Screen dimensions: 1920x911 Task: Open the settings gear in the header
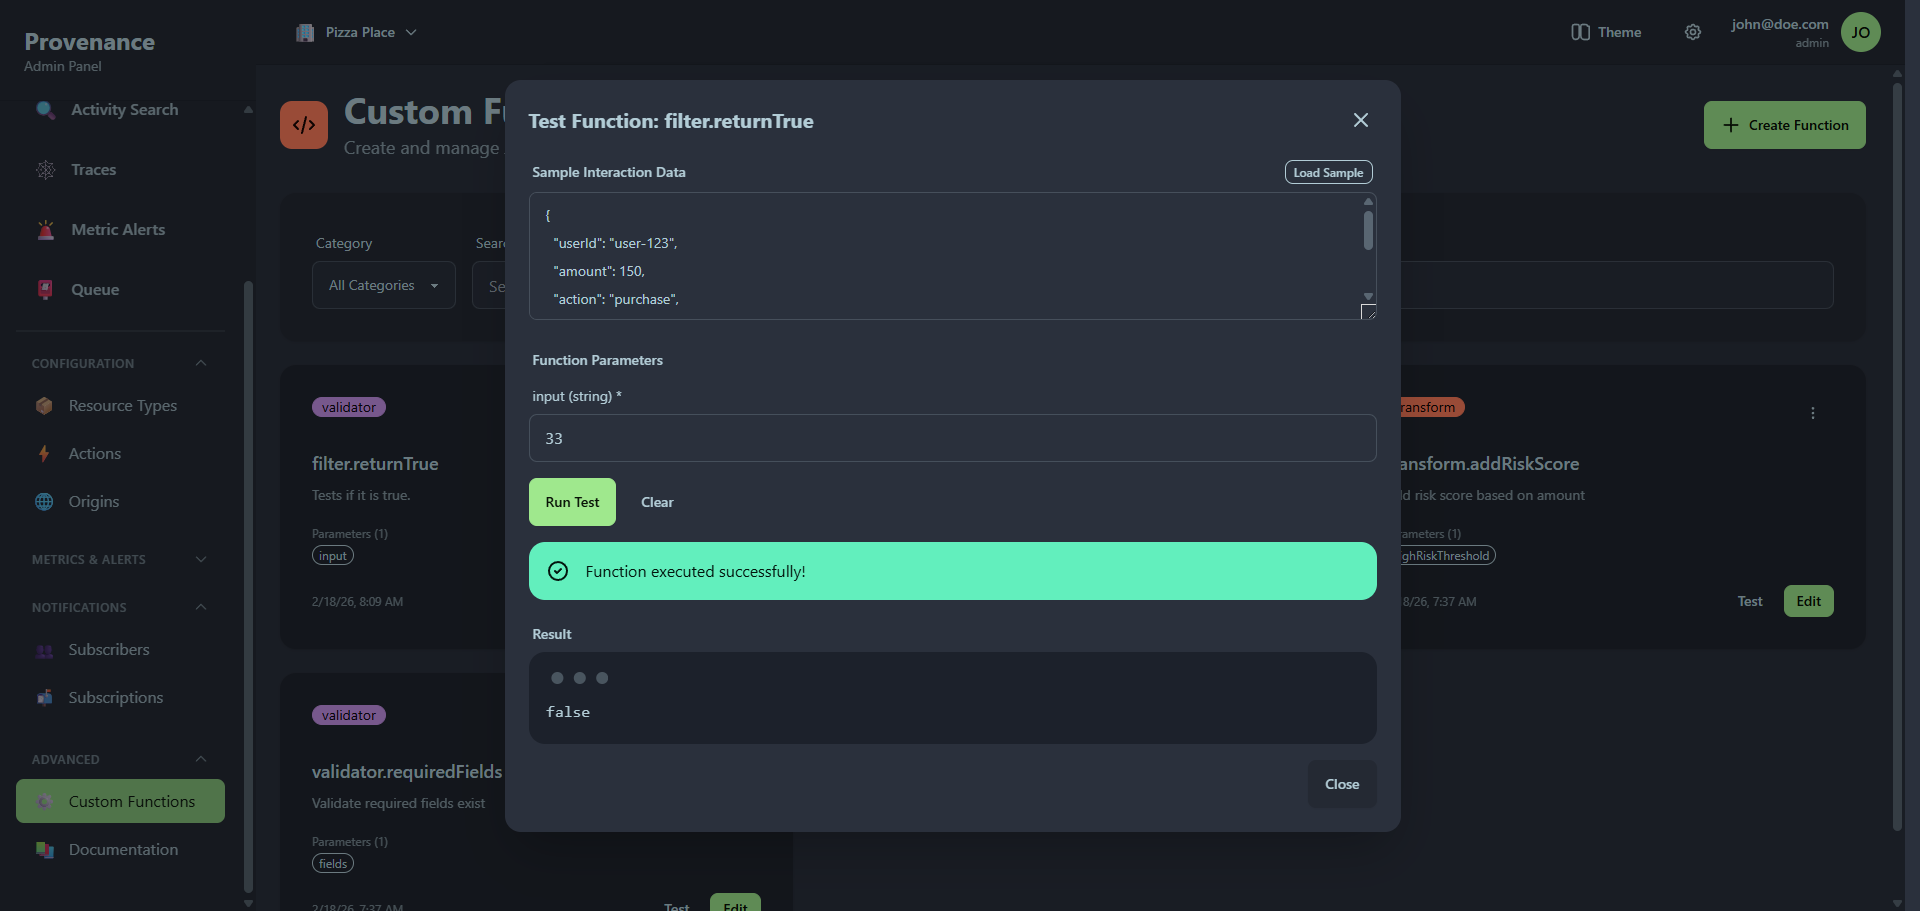coord(1693,32)
